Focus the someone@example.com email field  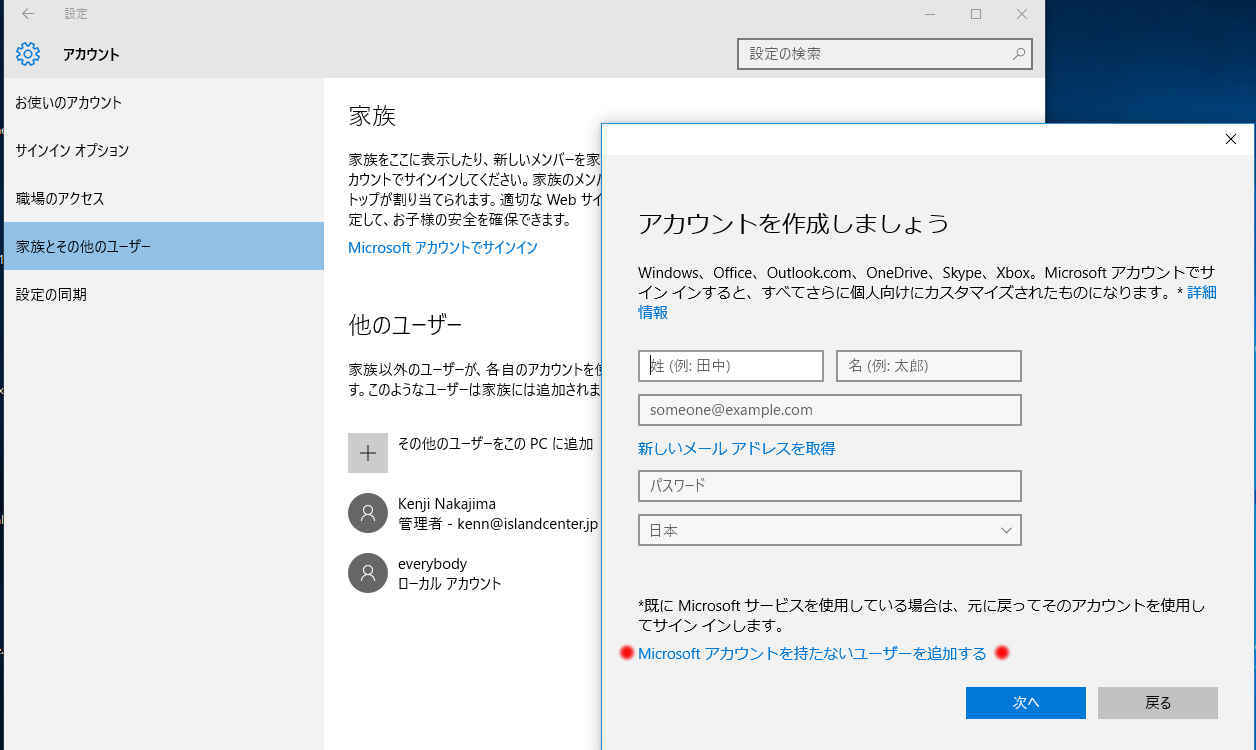pos(830,410)
